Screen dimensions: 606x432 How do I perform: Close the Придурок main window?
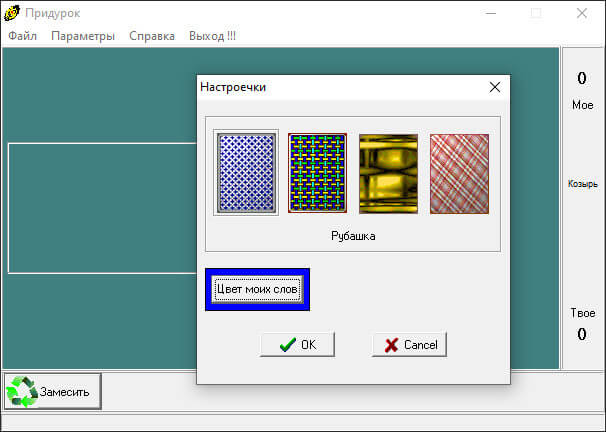(582, 13)
